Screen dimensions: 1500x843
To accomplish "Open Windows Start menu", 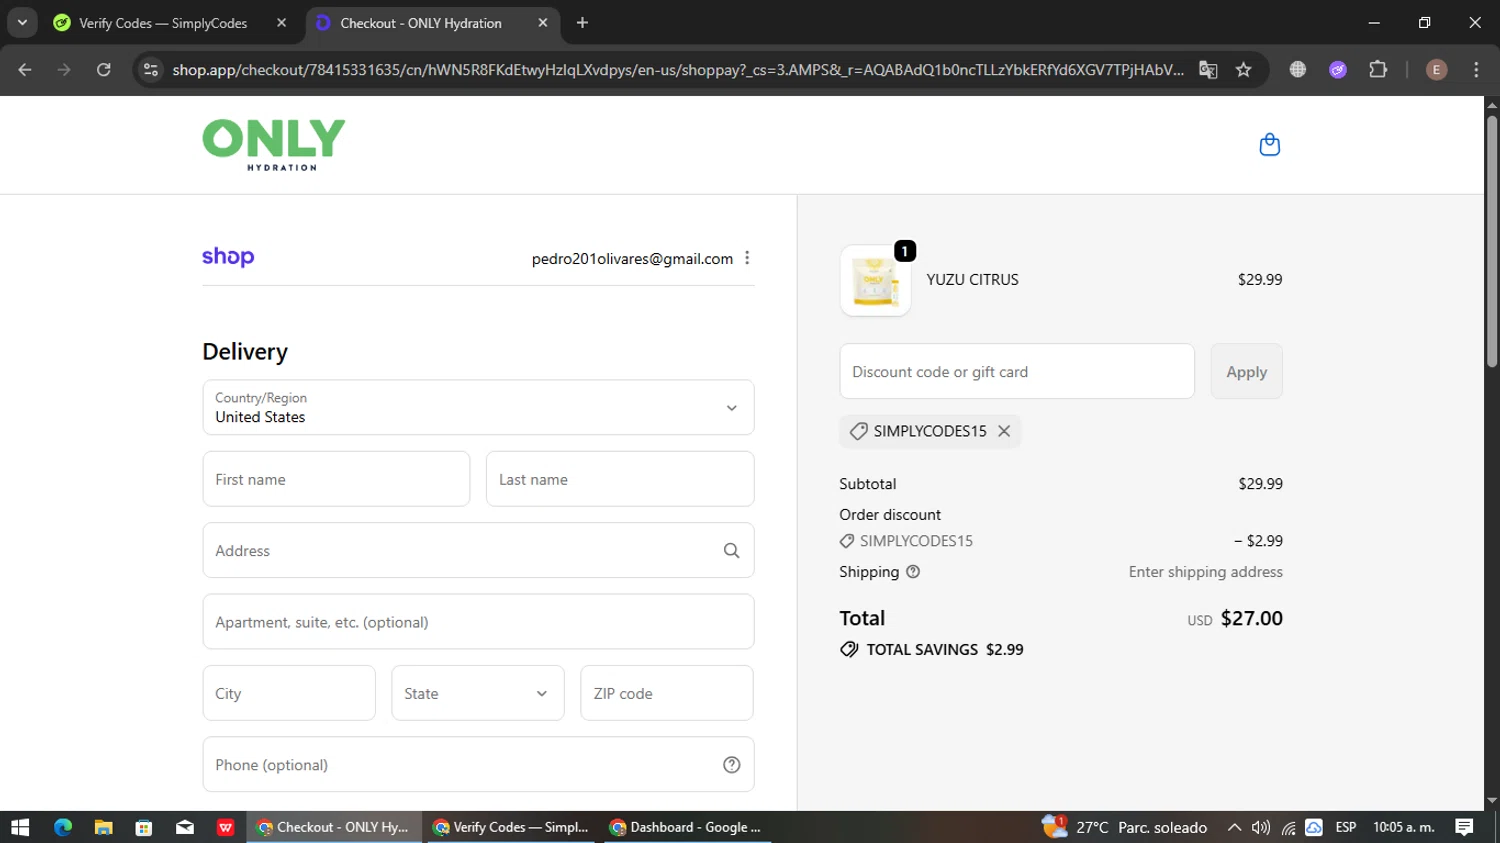I will pyautogui.click(x=20, y=827).
